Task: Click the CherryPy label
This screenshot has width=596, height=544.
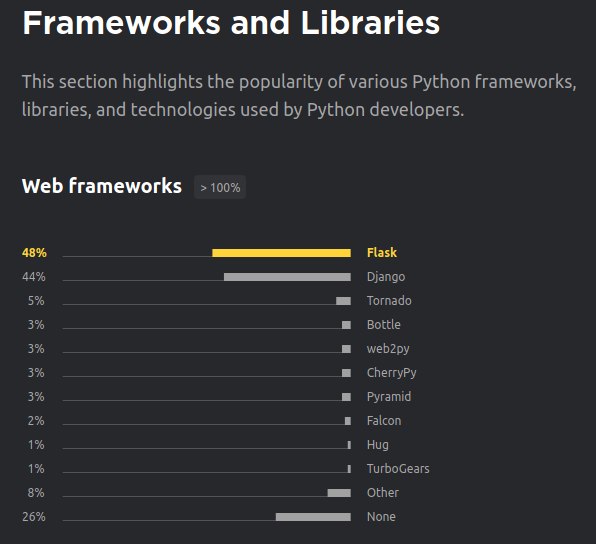Action: pyautogui.click(x=391, y=373)
